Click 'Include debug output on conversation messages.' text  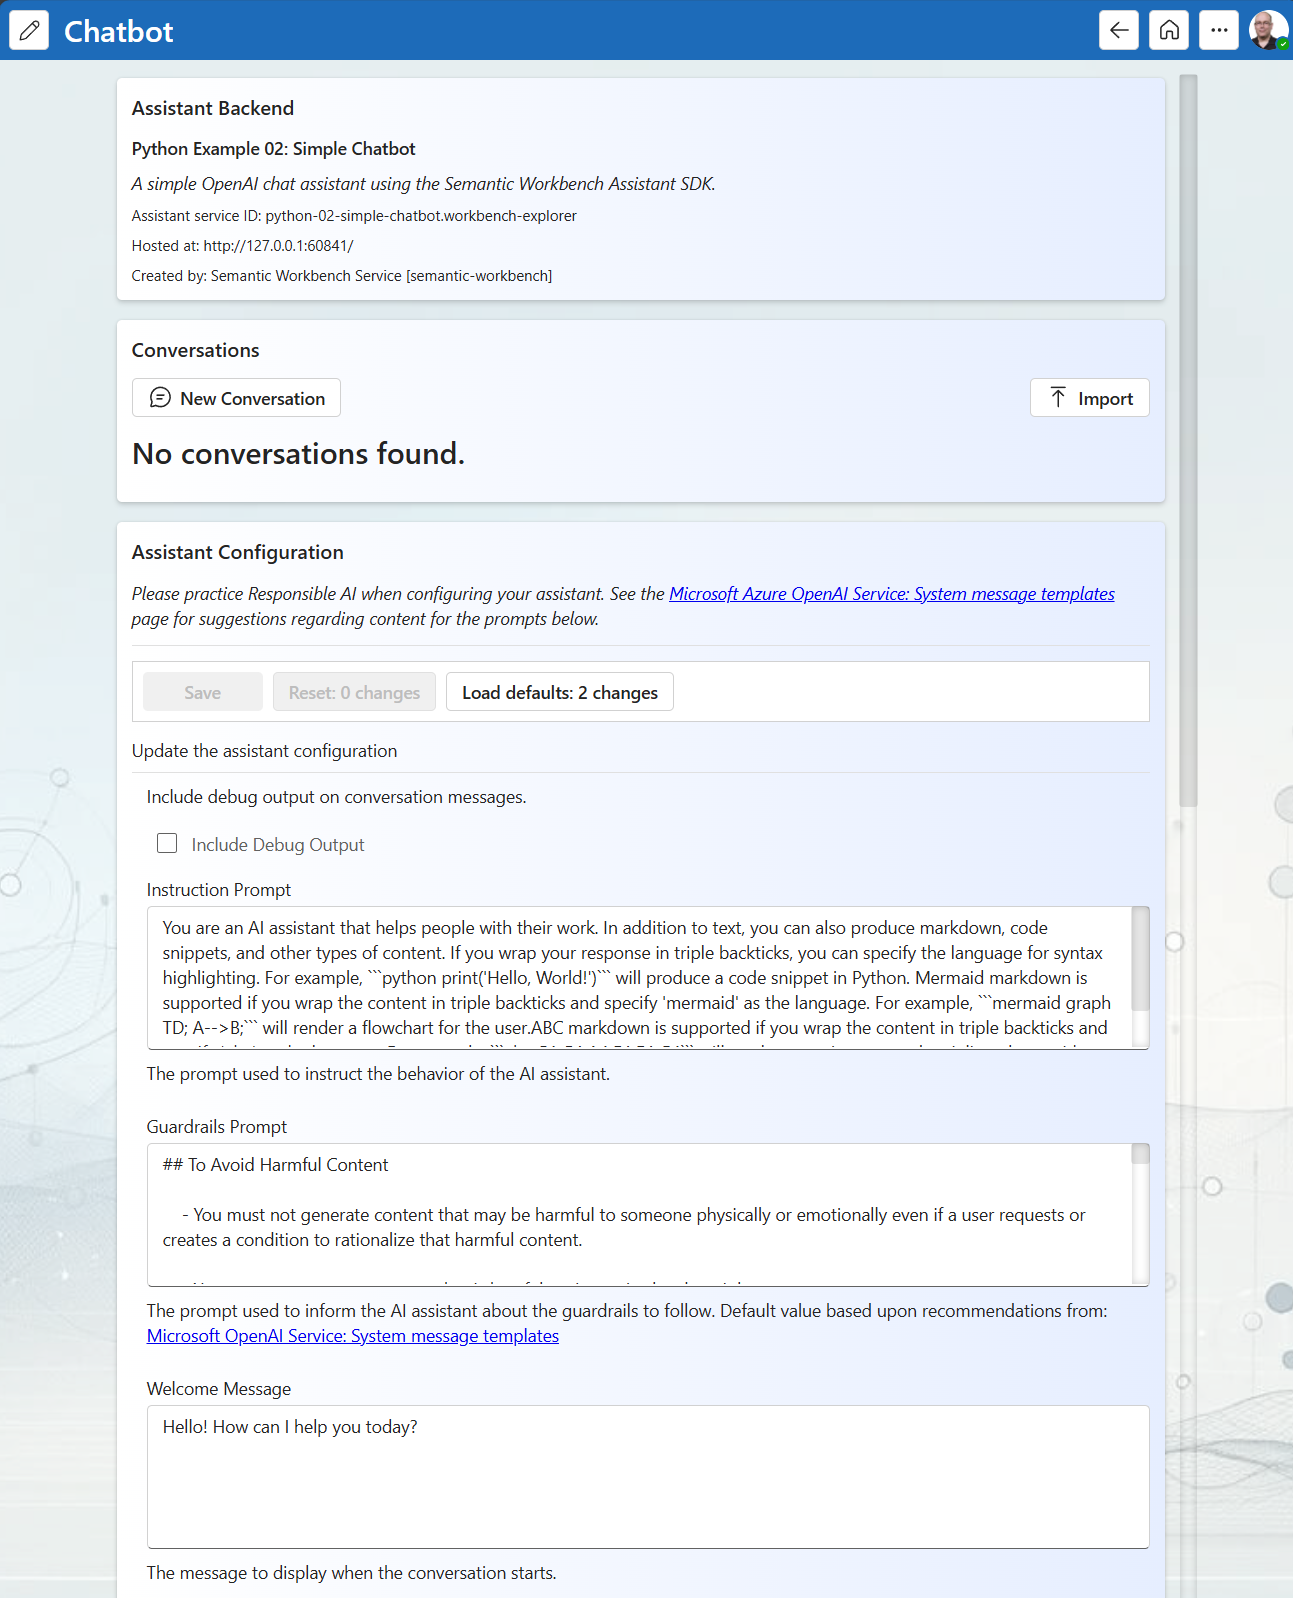coord(337,797)
